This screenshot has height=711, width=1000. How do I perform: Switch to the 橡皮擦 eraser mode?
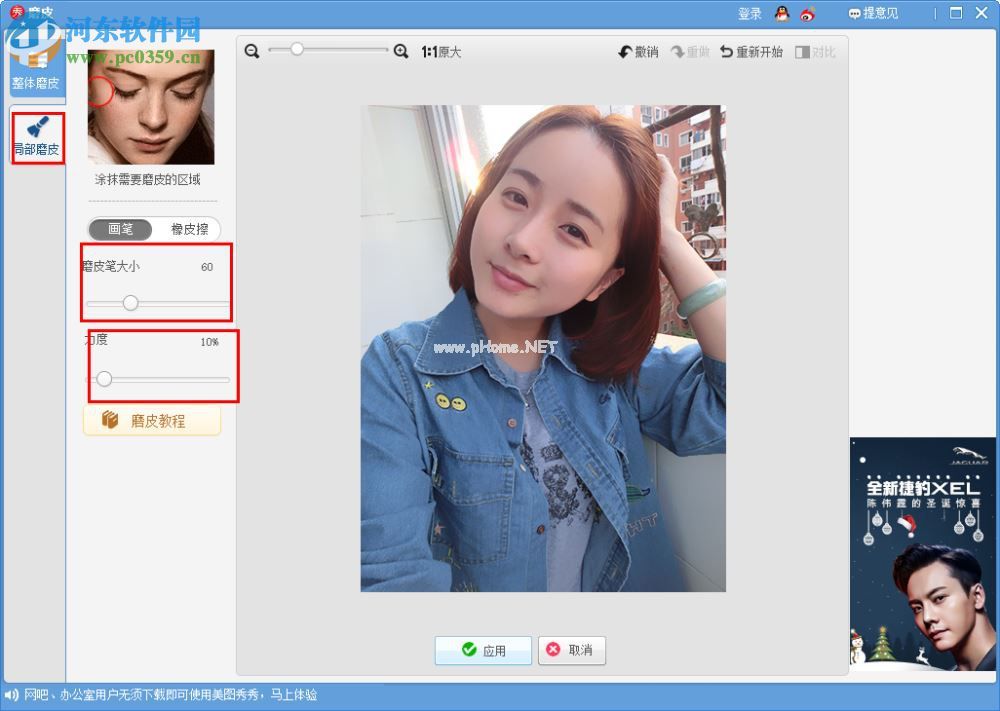(x=189, y=229)
